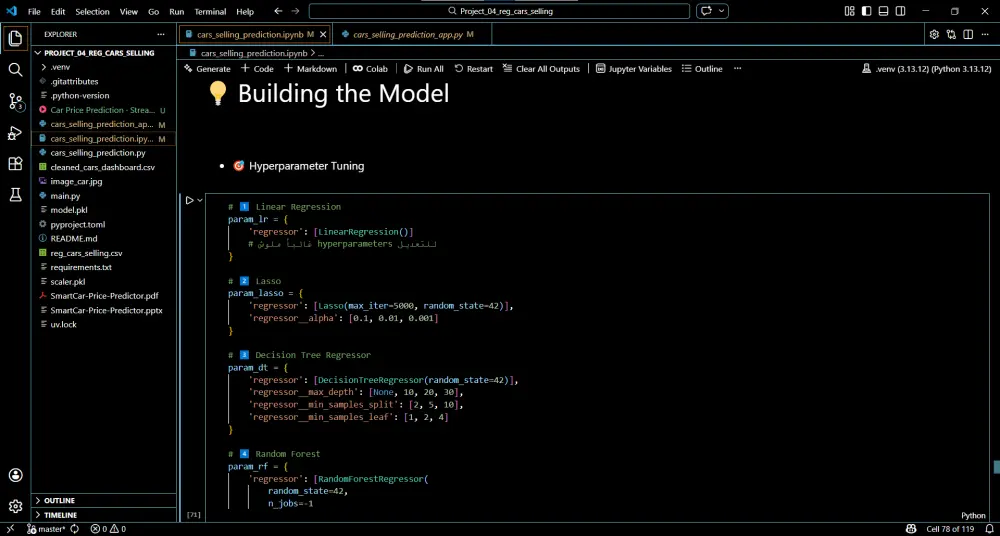Toggle the bottom panel
The height and width of the screenshot is (536, 1000).
point(883,11)
